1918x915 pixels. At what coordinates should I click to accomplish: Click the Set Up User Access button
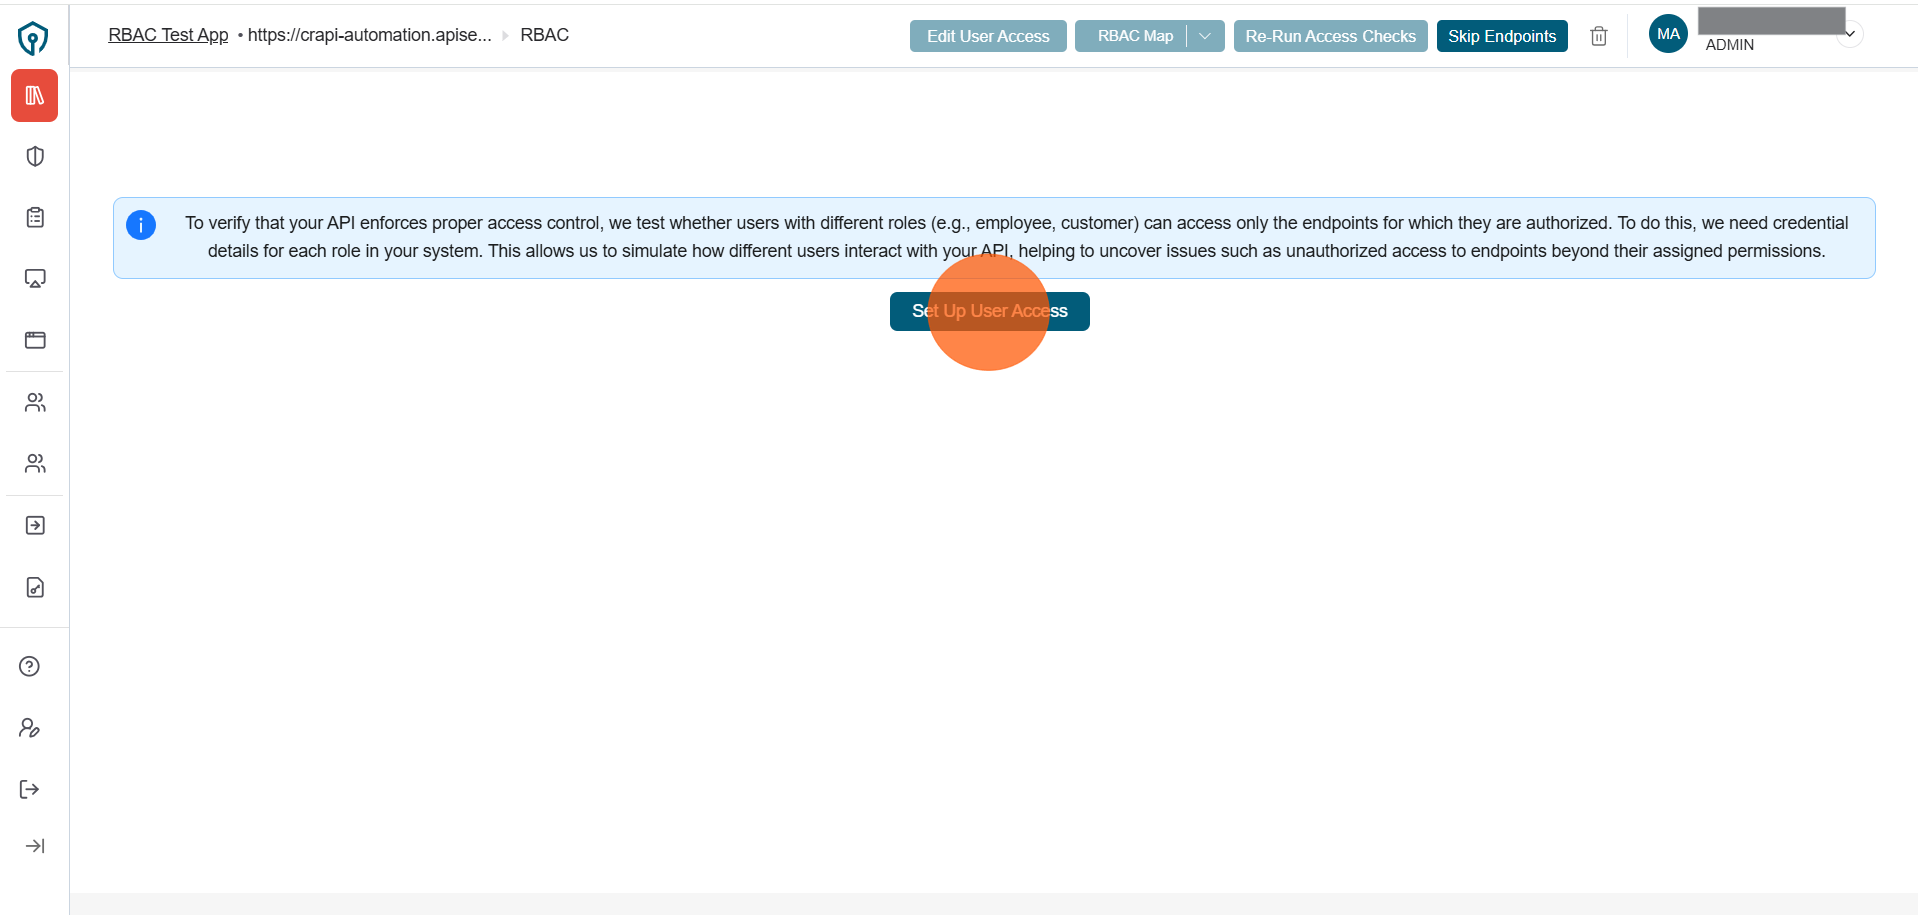click(989, 311)
